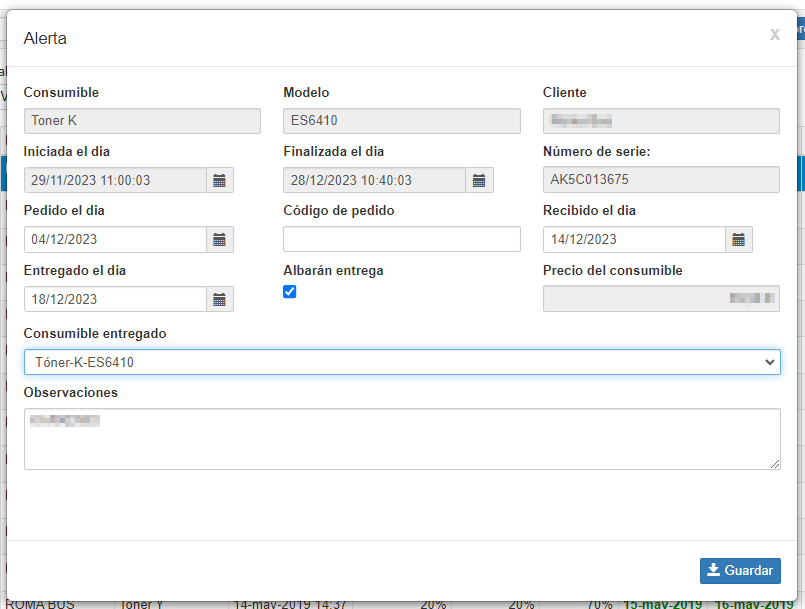Open calendar picker for Recibido el dia

coord(738,240)
